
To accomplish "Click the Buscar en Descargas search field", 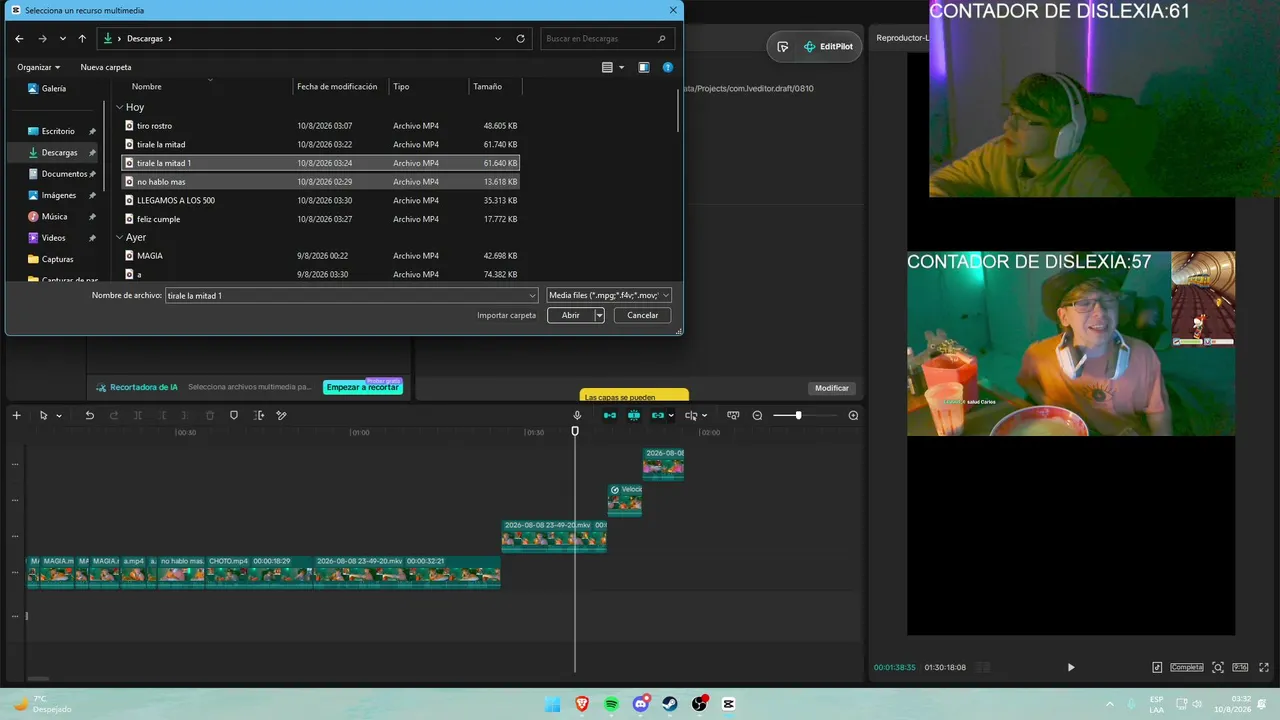I will tap(607, 38).
